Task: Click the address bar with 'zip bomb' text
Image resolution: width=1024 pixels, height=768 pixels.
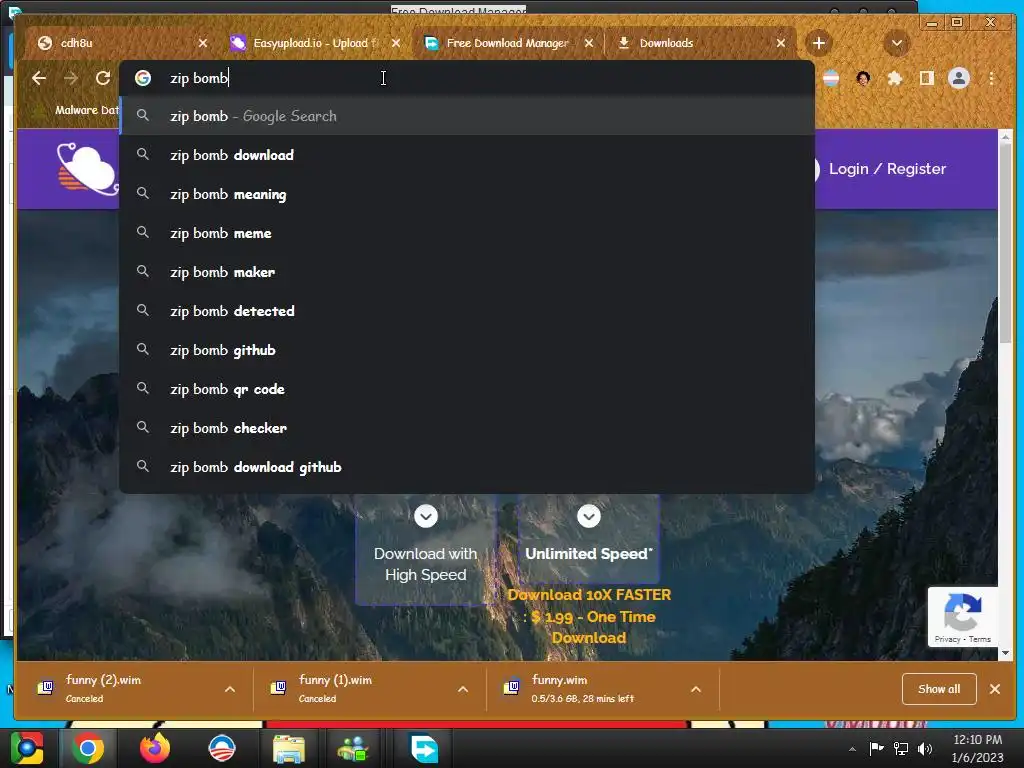Action: coord(467,78)
